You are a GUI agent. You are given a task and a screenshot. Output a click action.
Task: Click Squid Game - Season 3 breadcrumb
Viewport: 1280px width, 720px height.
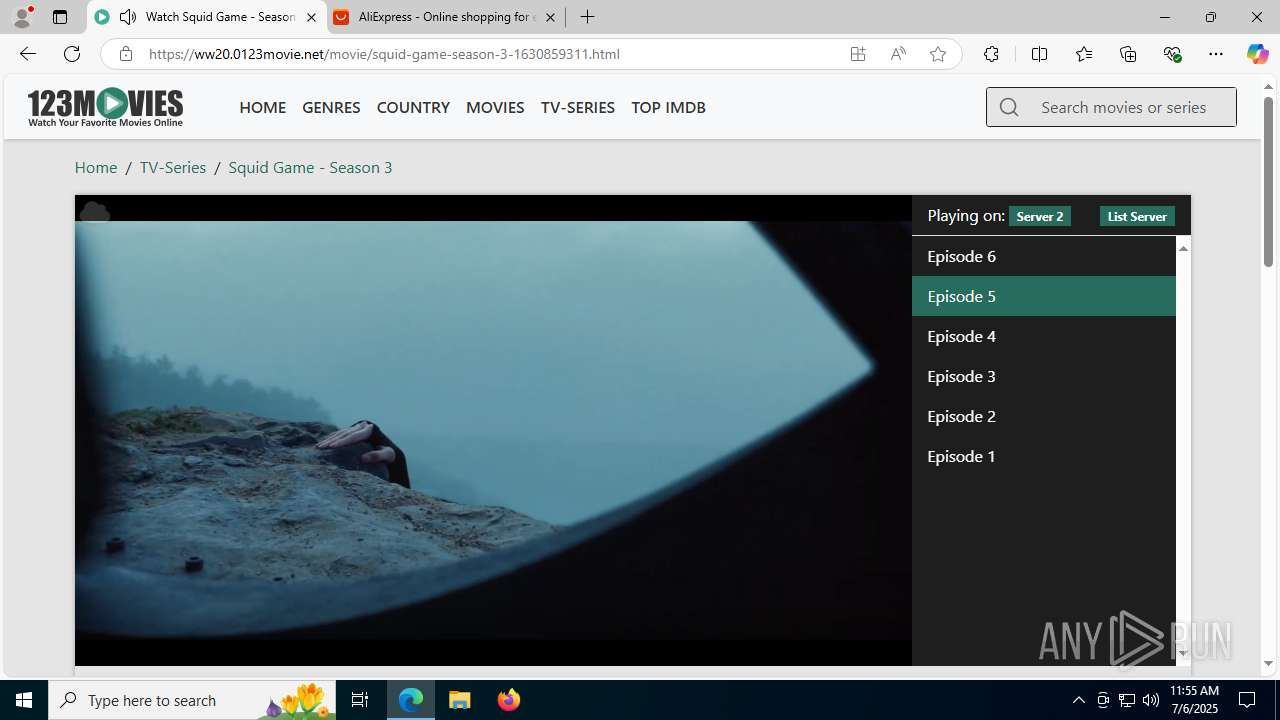pos(310,167)
